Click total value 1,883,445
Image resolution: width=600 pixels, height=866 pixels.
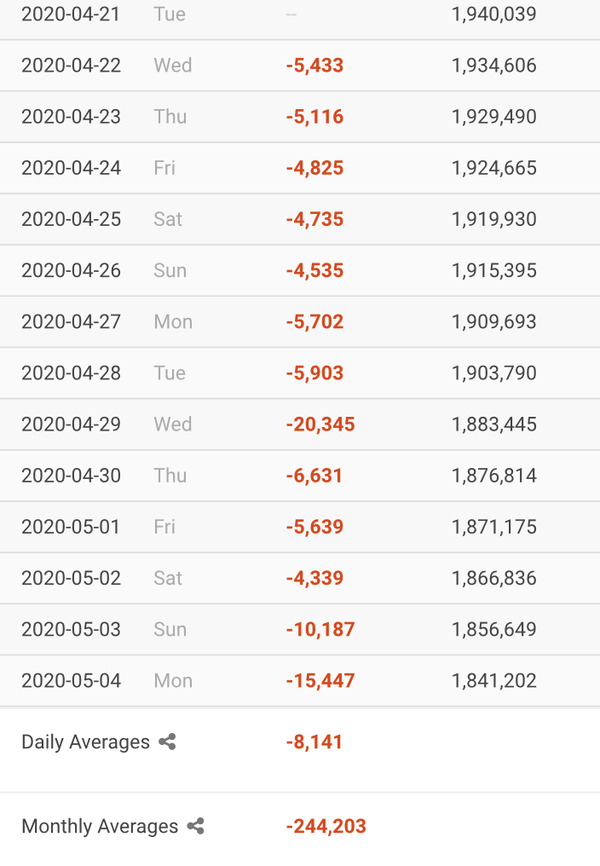pyautogui.click(x=494, y=424)
